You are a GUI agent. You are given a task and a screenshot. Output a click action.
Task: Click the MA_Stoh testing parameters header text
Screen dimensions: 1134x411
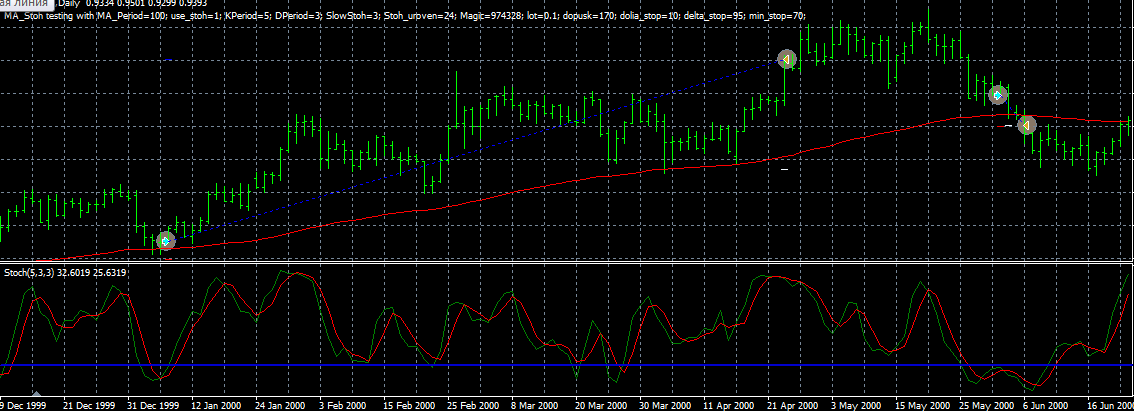point(405,15)
